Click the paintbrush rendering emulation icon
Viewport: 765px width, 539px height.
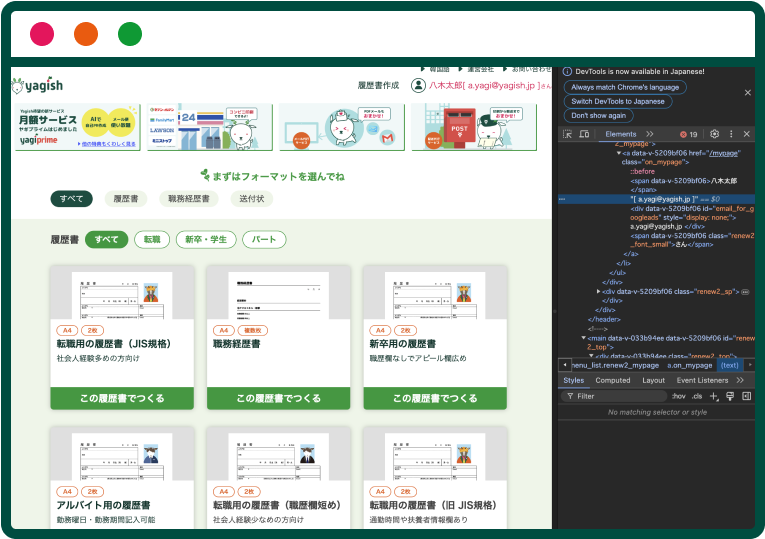(730, 396)
